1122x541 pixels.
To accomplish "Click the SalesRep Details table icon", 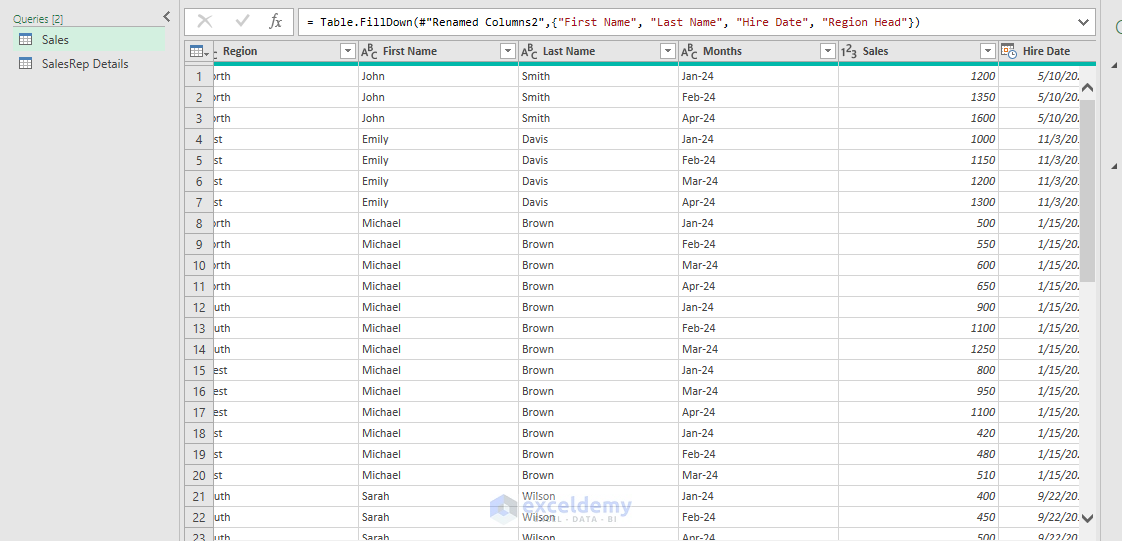I will click(25, 64).
